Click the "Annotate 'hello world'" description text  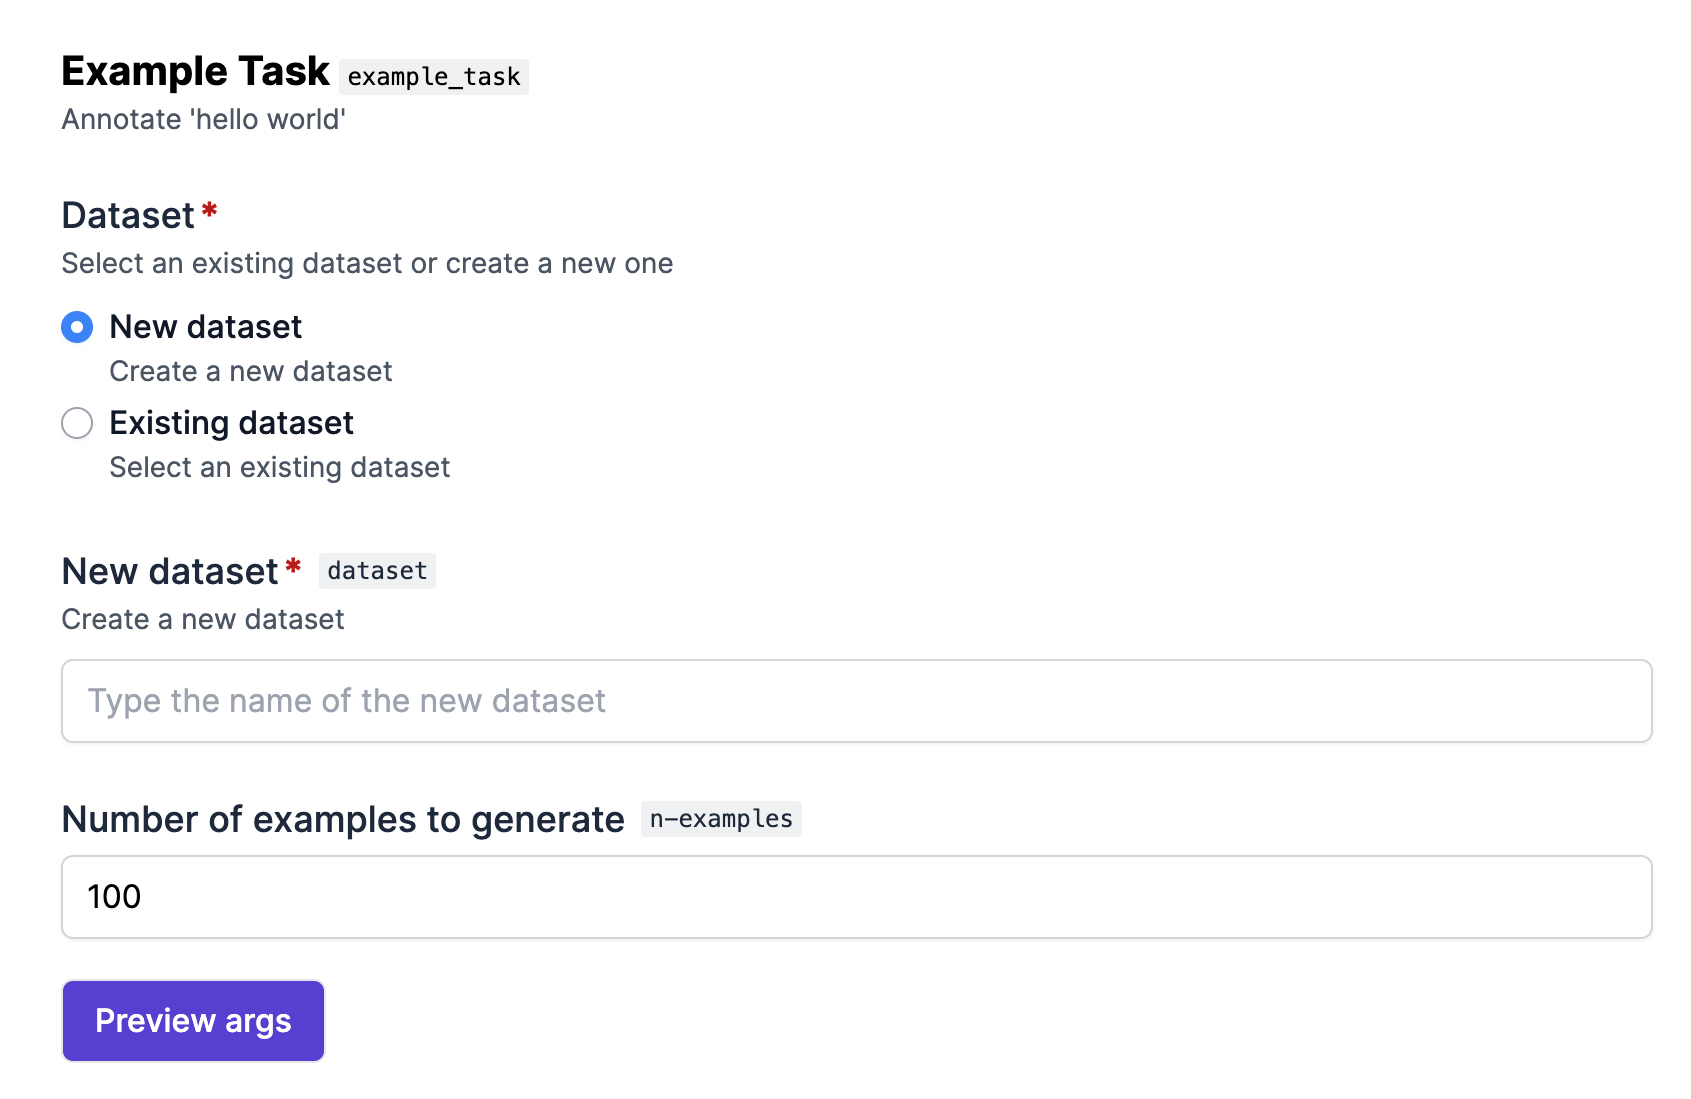[203, 119]
